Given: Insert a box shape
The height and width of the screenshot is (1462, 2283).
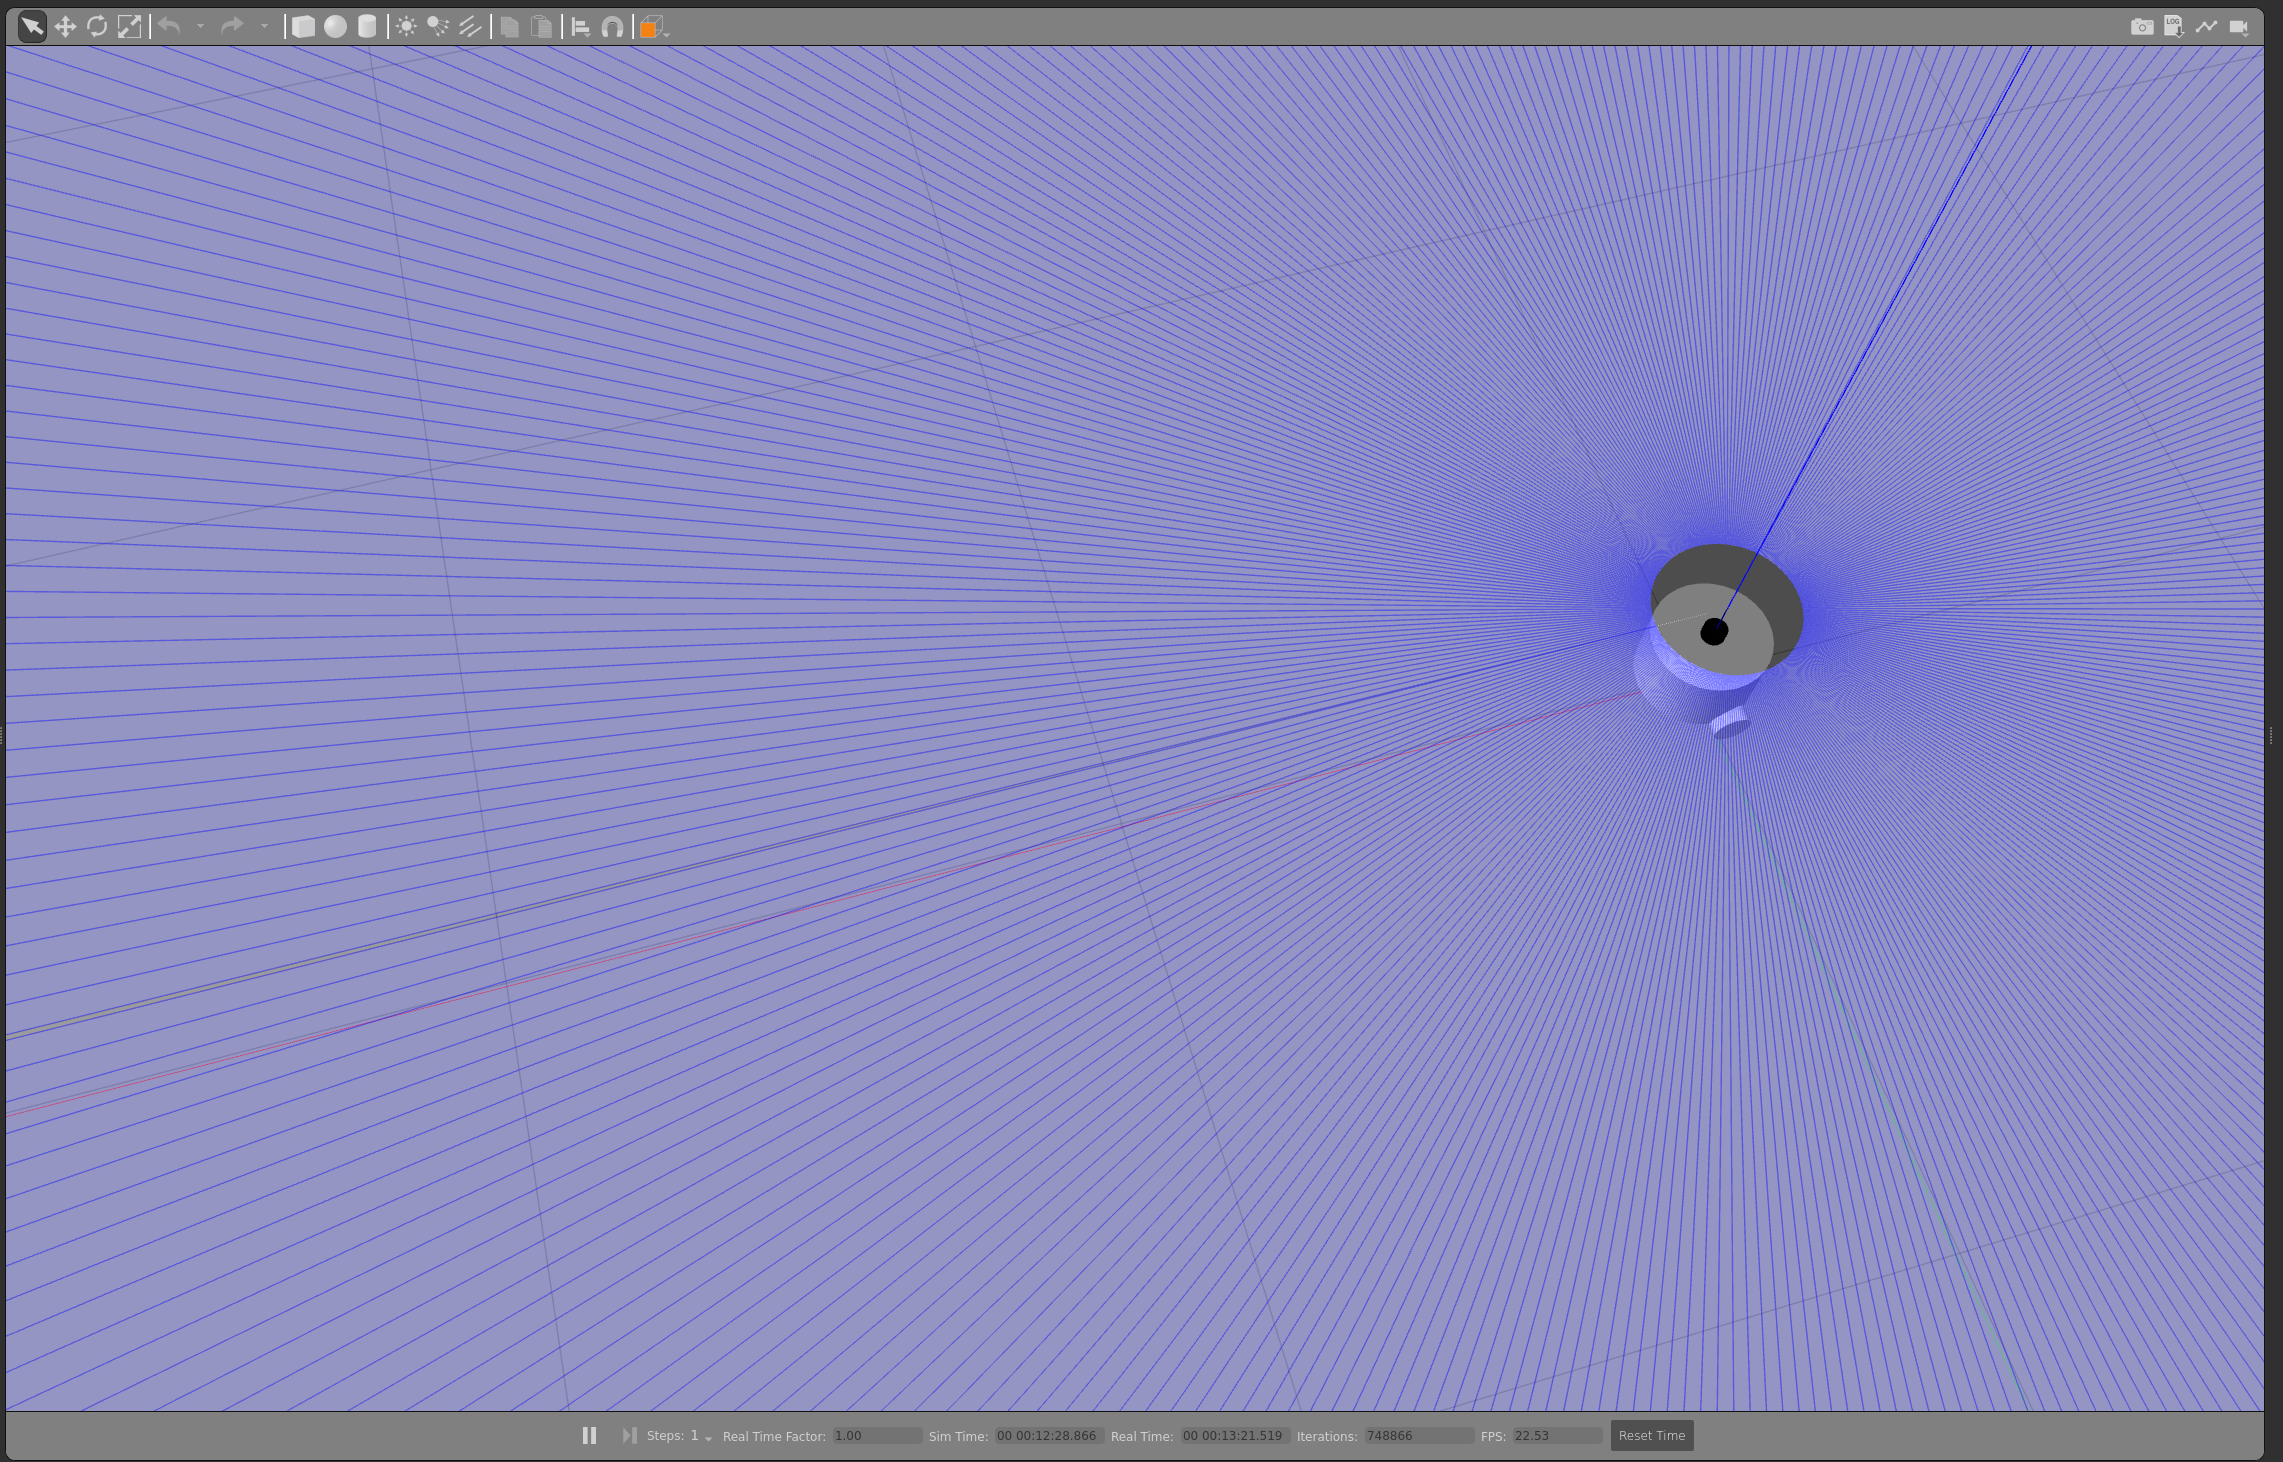Looking at the screenshot, I should pos(303,27).
